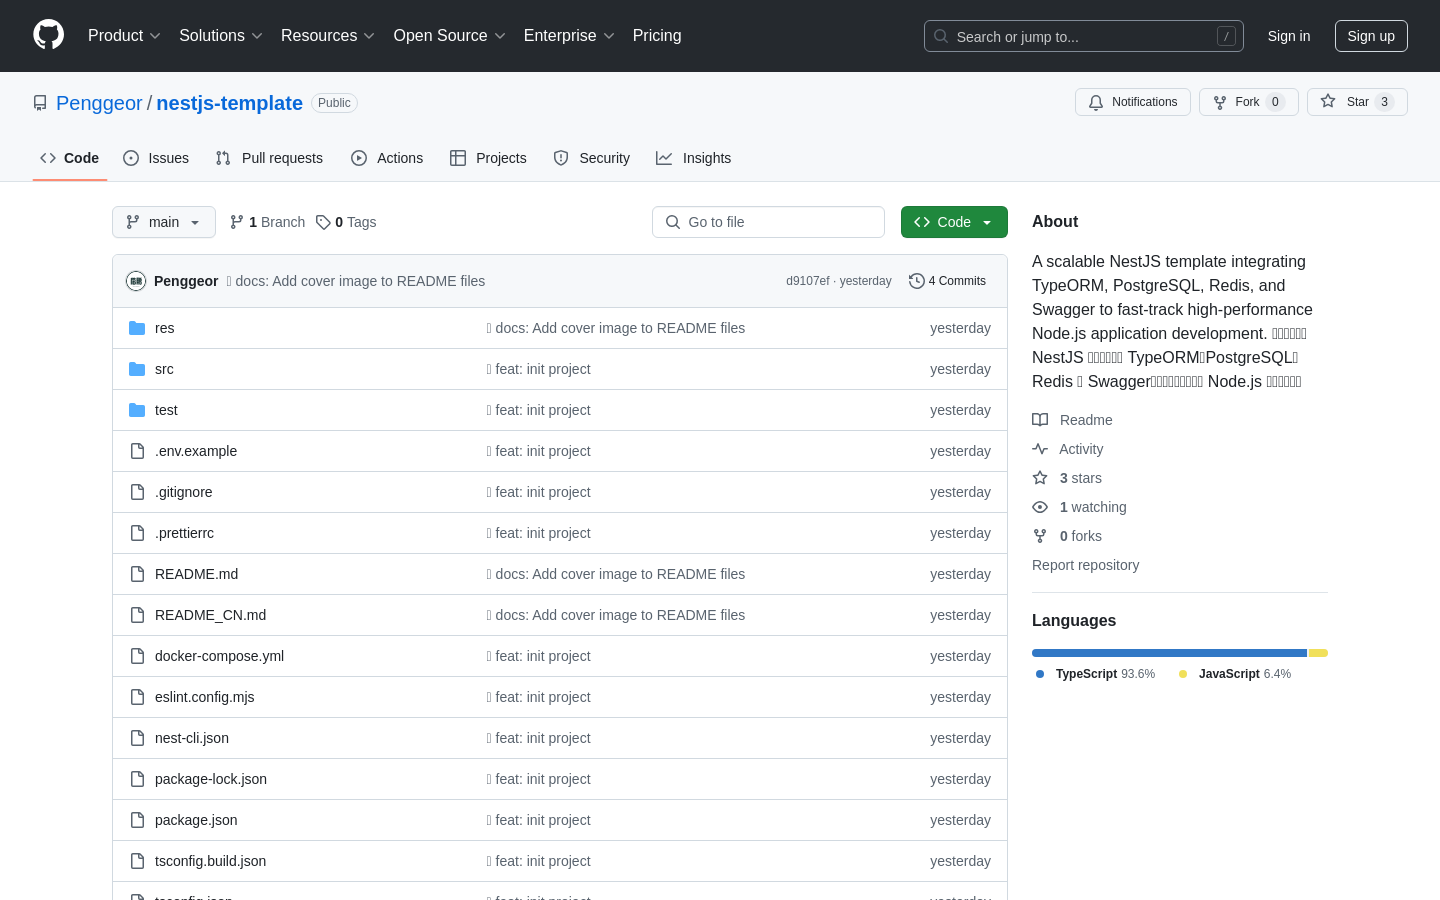The image size is (1440, 900).
Task: Switch to the Actions tab
Action: pos(387,158)
